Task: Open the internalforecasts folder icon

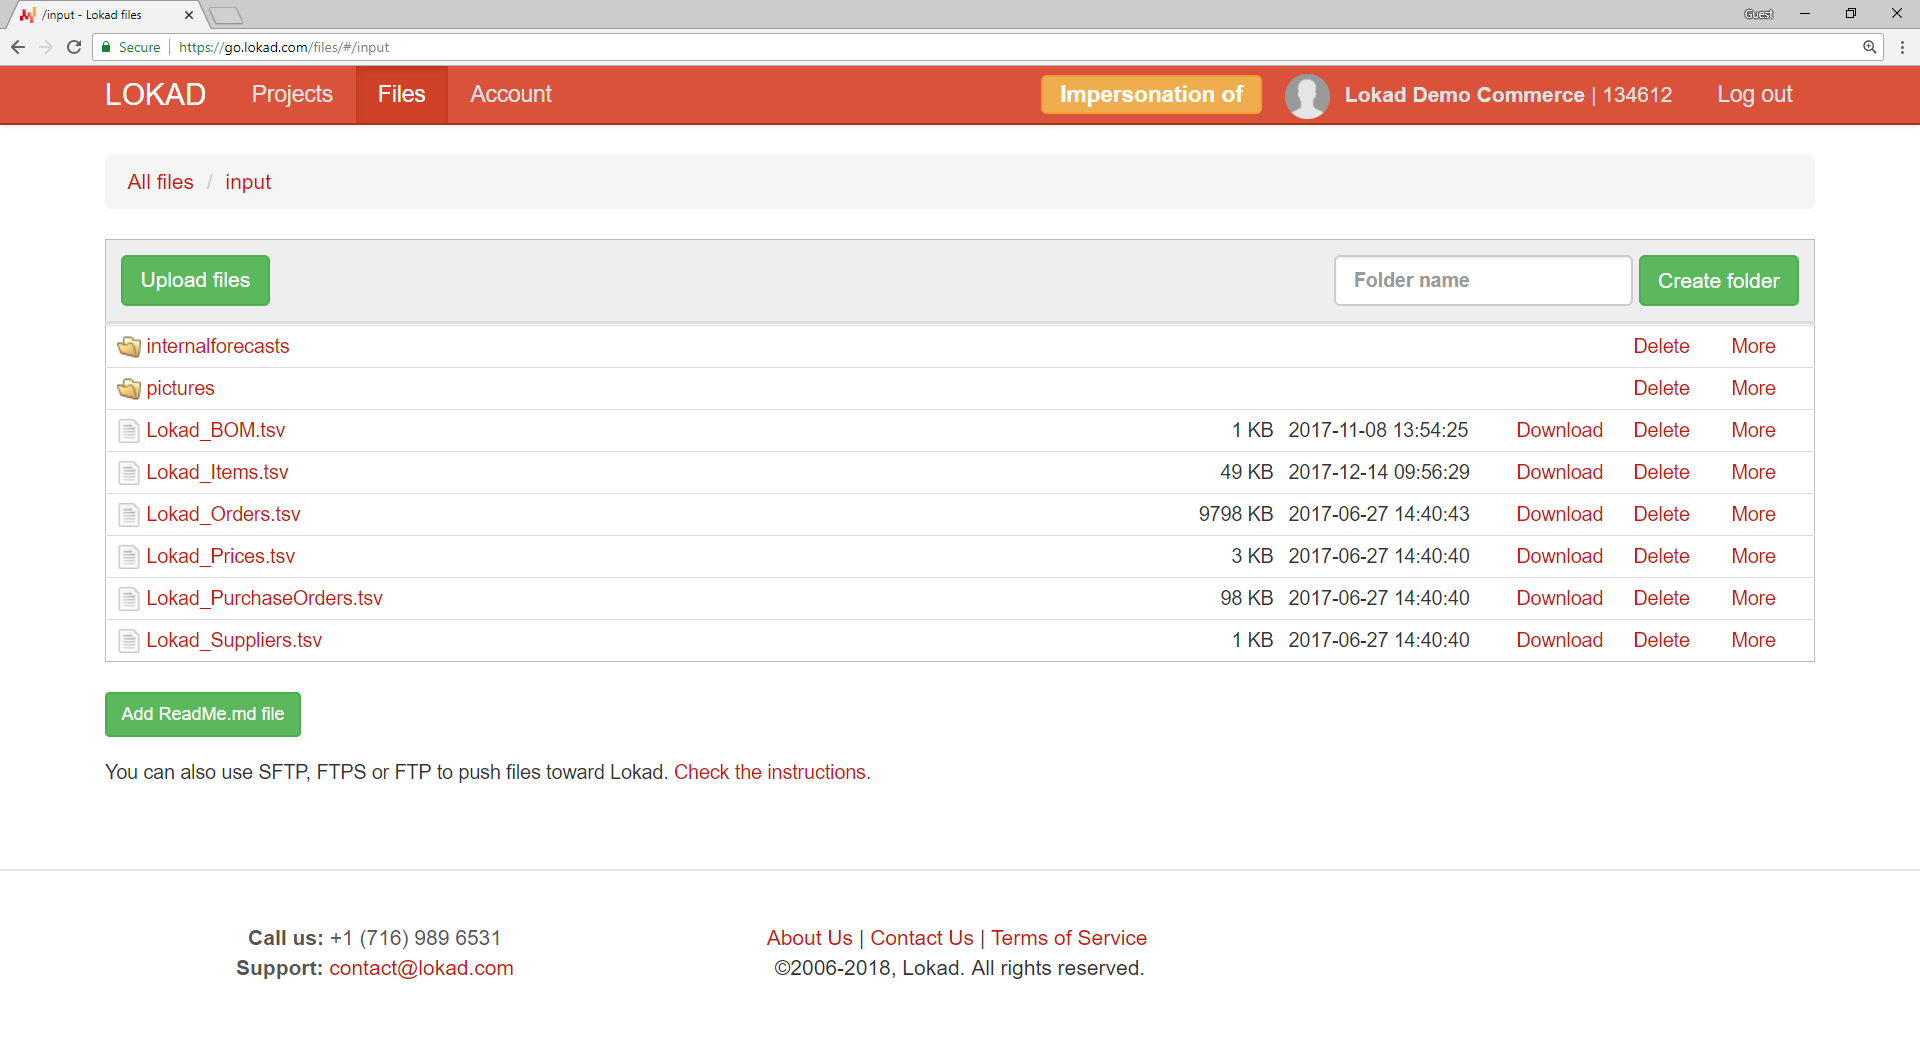Action: pyautogui.click(x=128, y=346)
